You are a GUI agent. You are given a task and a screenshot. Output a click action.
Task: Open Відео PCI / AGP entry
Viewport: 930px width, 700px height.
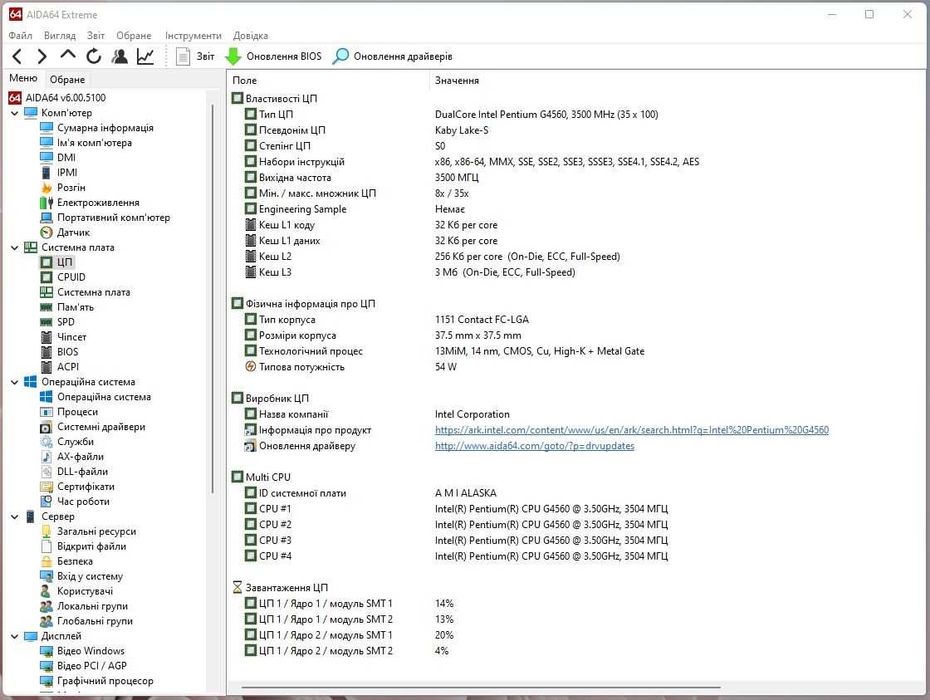point(83,666)
